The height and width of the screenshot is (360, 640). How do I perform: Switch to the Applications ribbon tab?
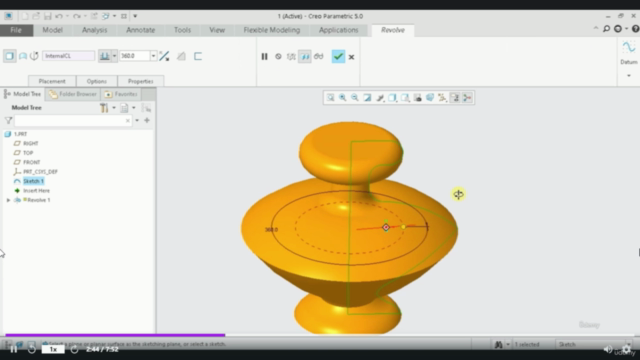pos(338,30)
